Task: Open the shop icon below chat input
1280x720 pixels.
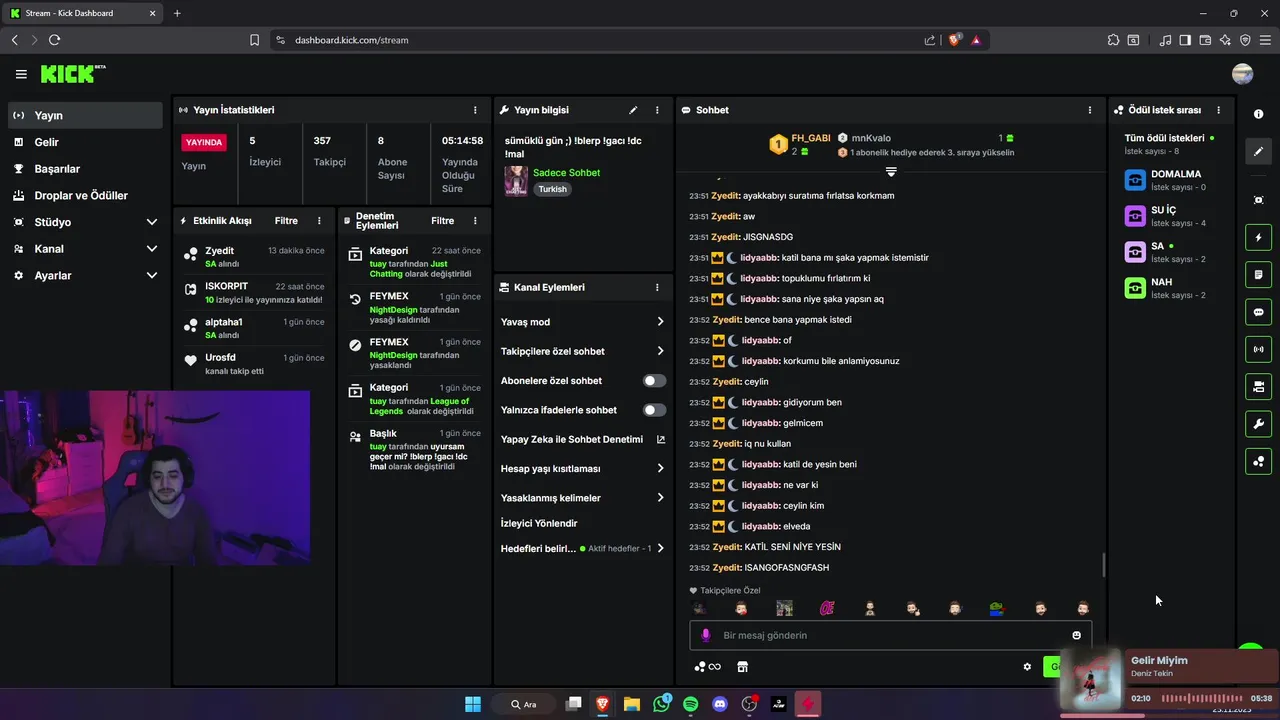Action: (x=742, y=667)
